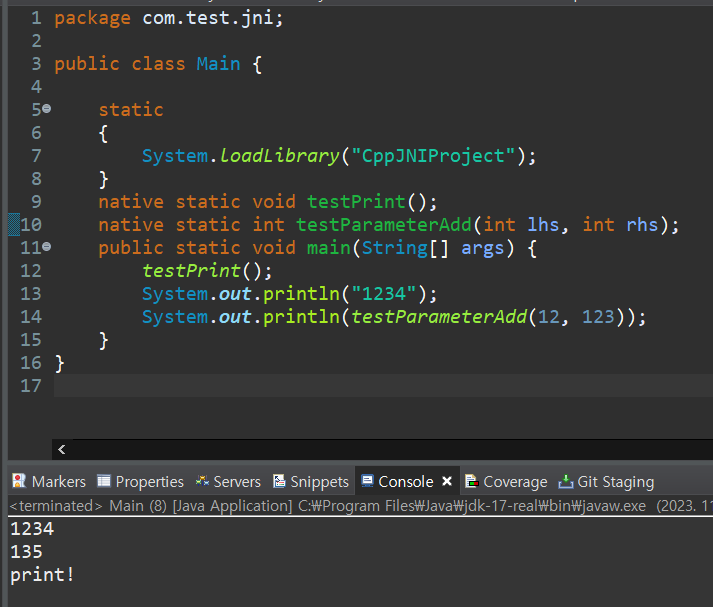Image resolution: width=713 pixels, height=607 pixels.
Task: Click the Git Staging icon
Action: tap(565, 481)
